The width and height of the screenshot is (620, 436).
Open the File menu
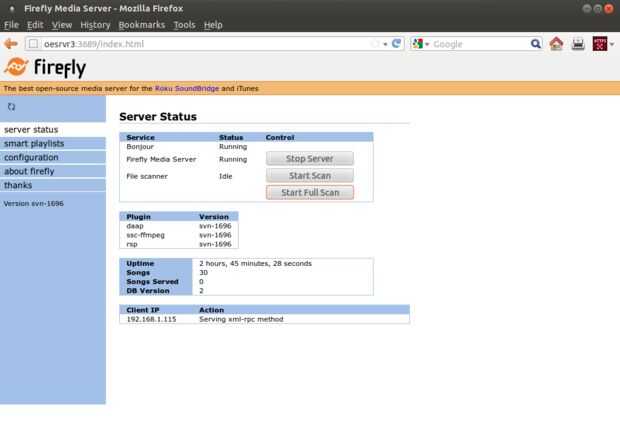(x=11, y=25)
